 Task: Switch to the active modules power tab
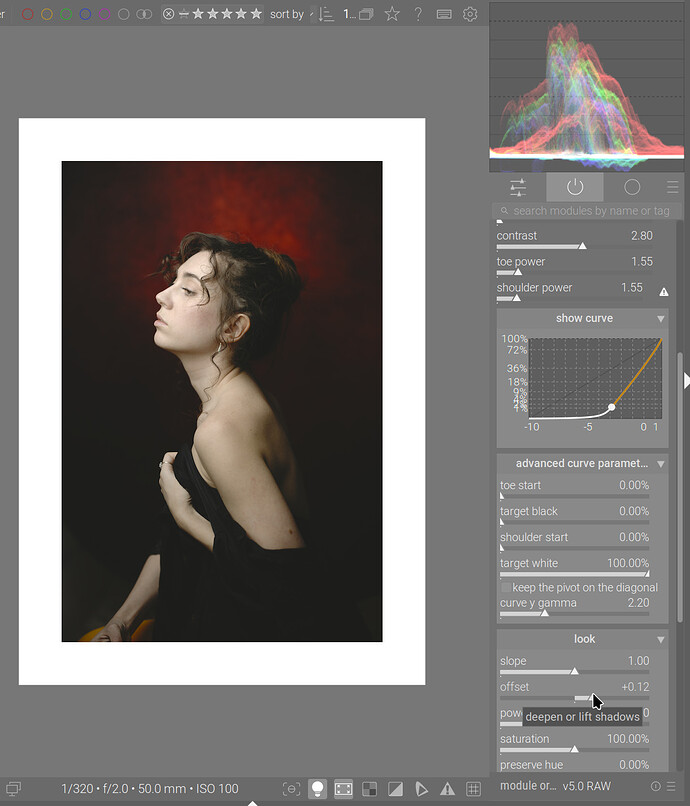(x=574, y=187)
